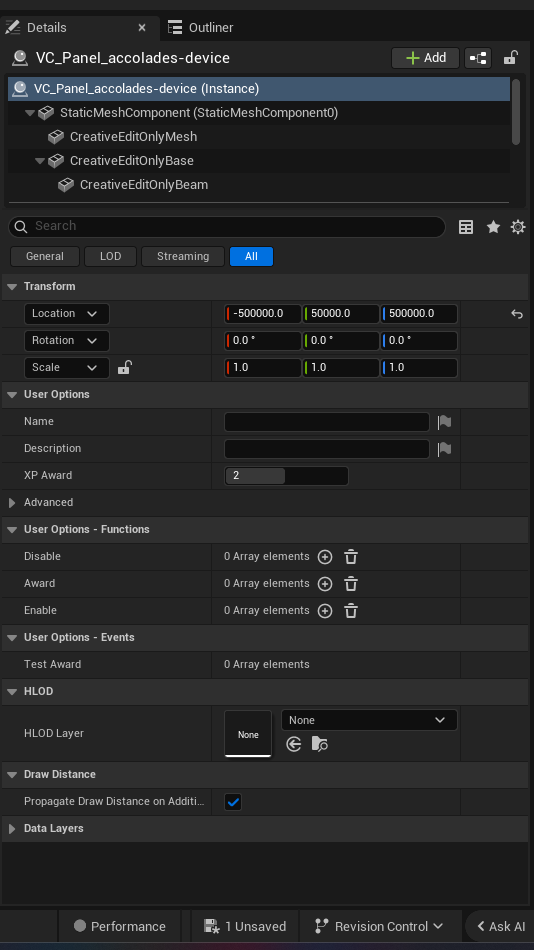534x950 pixels.
Task: Click the Description text field
Action: click(327, 448)
